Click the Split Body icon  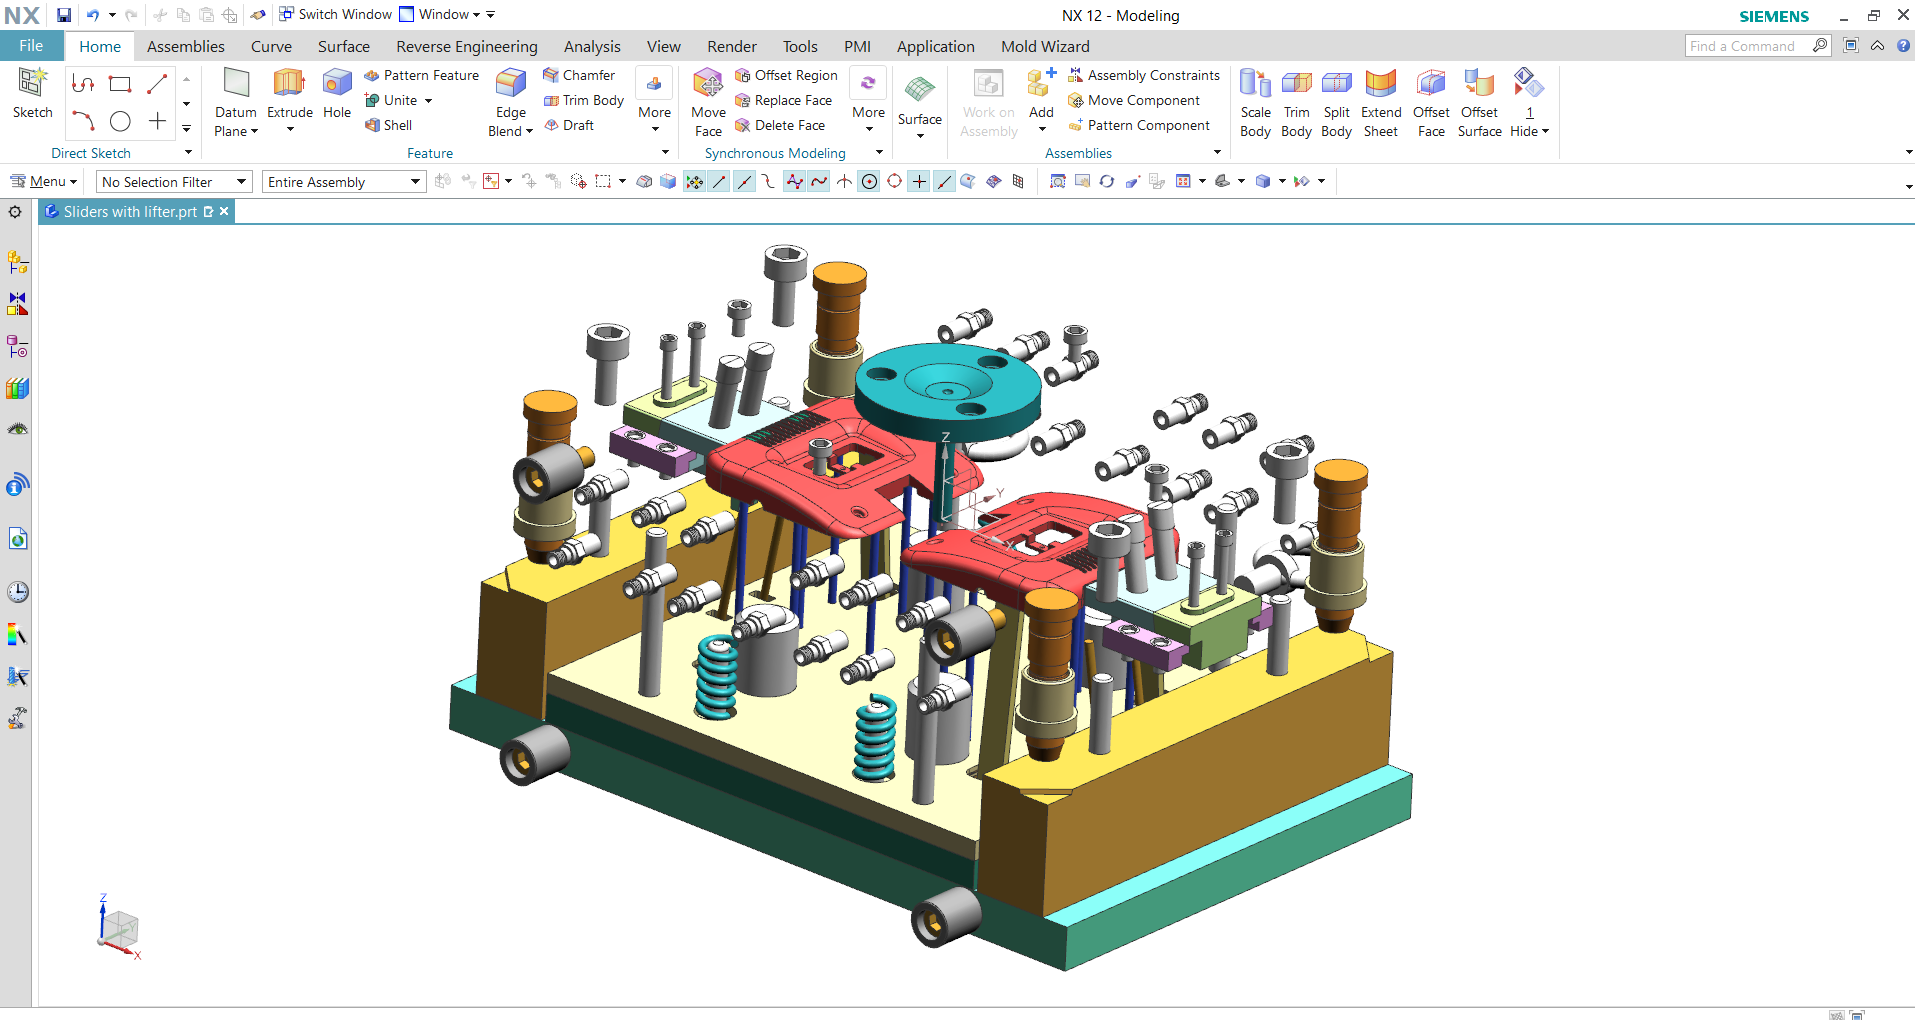1336,84
